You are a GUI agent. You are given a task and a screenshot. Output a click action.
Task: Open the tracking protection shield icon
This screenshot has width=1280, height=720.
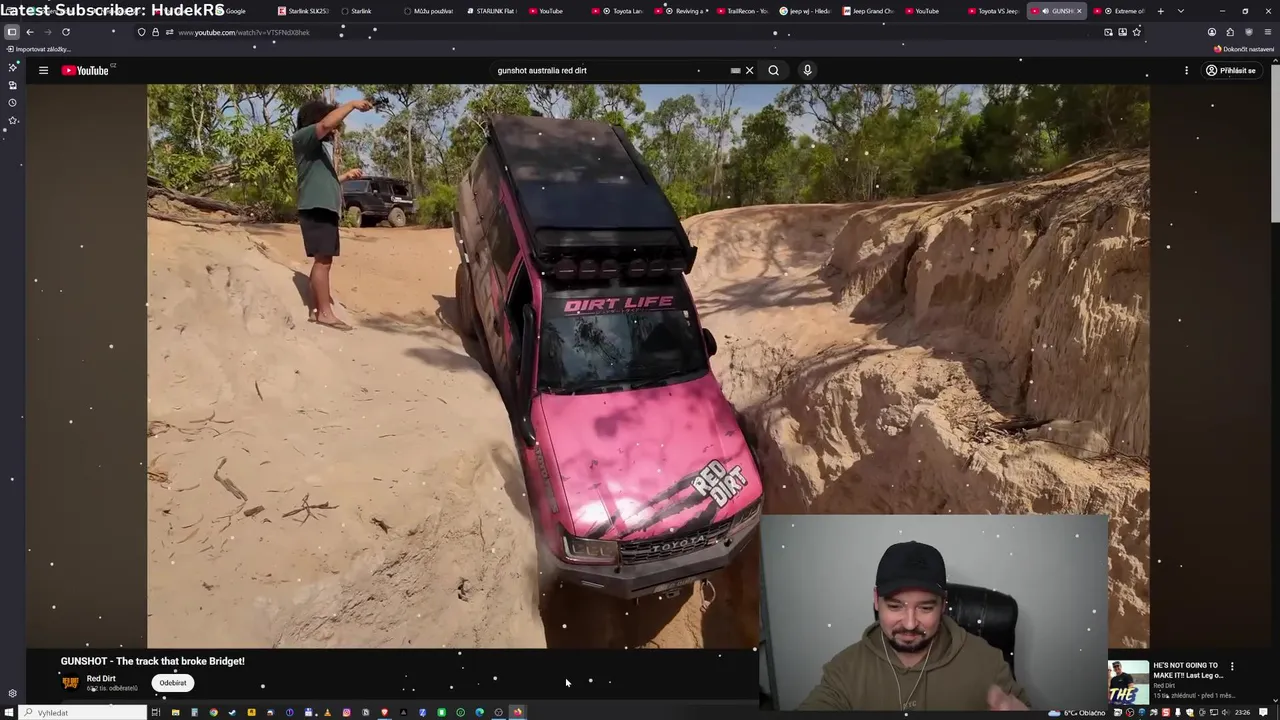[x=141, y=32]
